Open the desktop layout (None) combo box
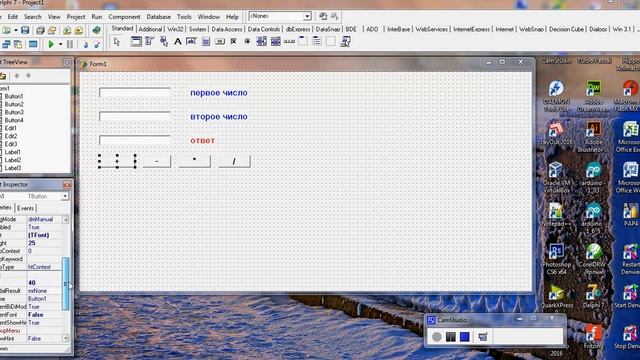640x360 pixels. point(280,16)
